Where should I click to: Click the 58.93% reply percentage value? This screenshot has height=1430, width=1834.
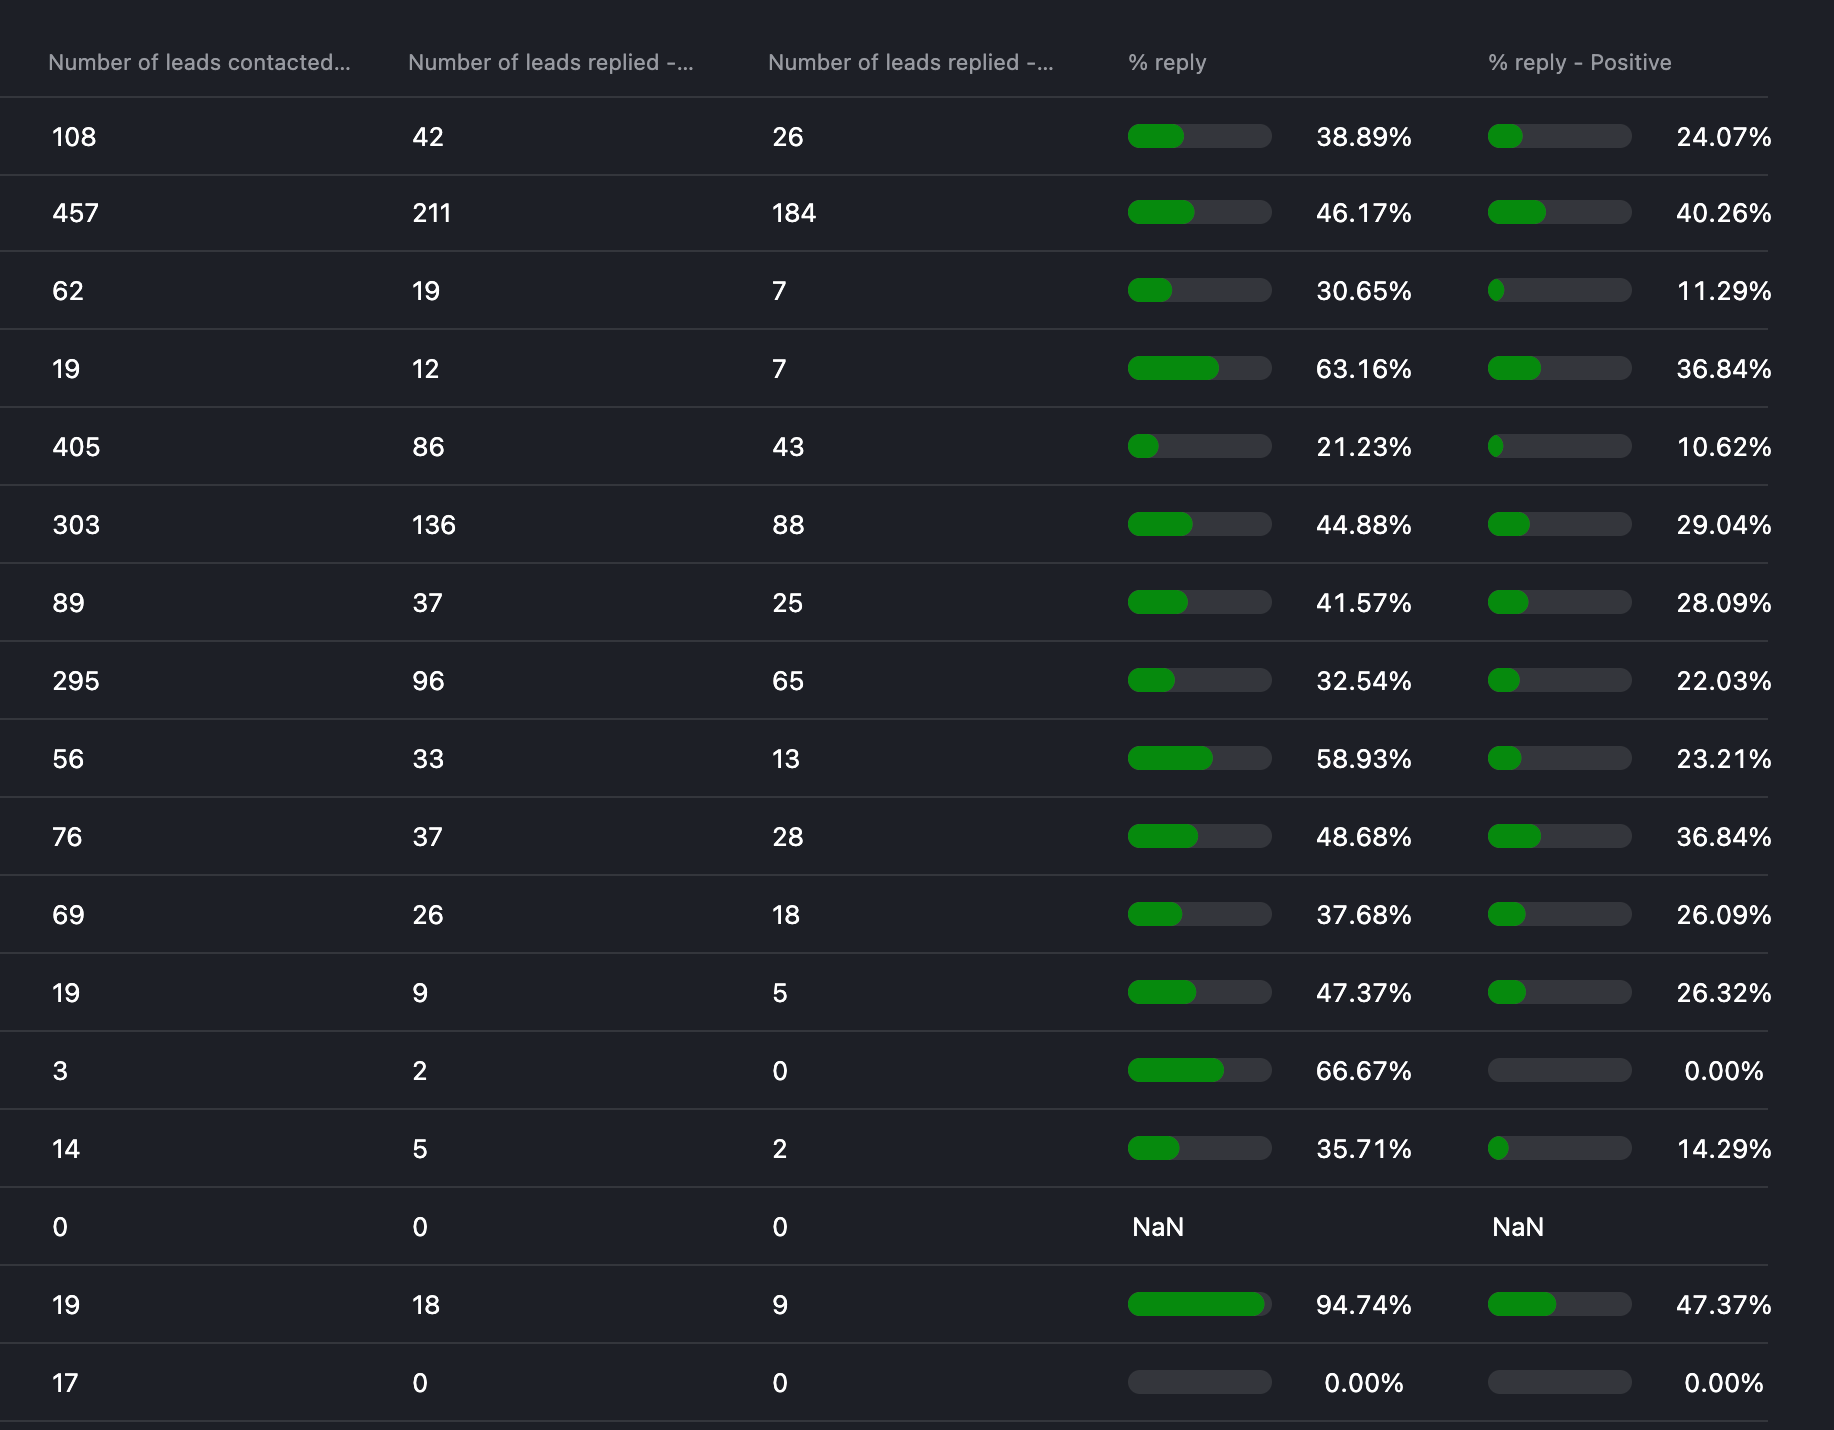[x=1363, y=759]
